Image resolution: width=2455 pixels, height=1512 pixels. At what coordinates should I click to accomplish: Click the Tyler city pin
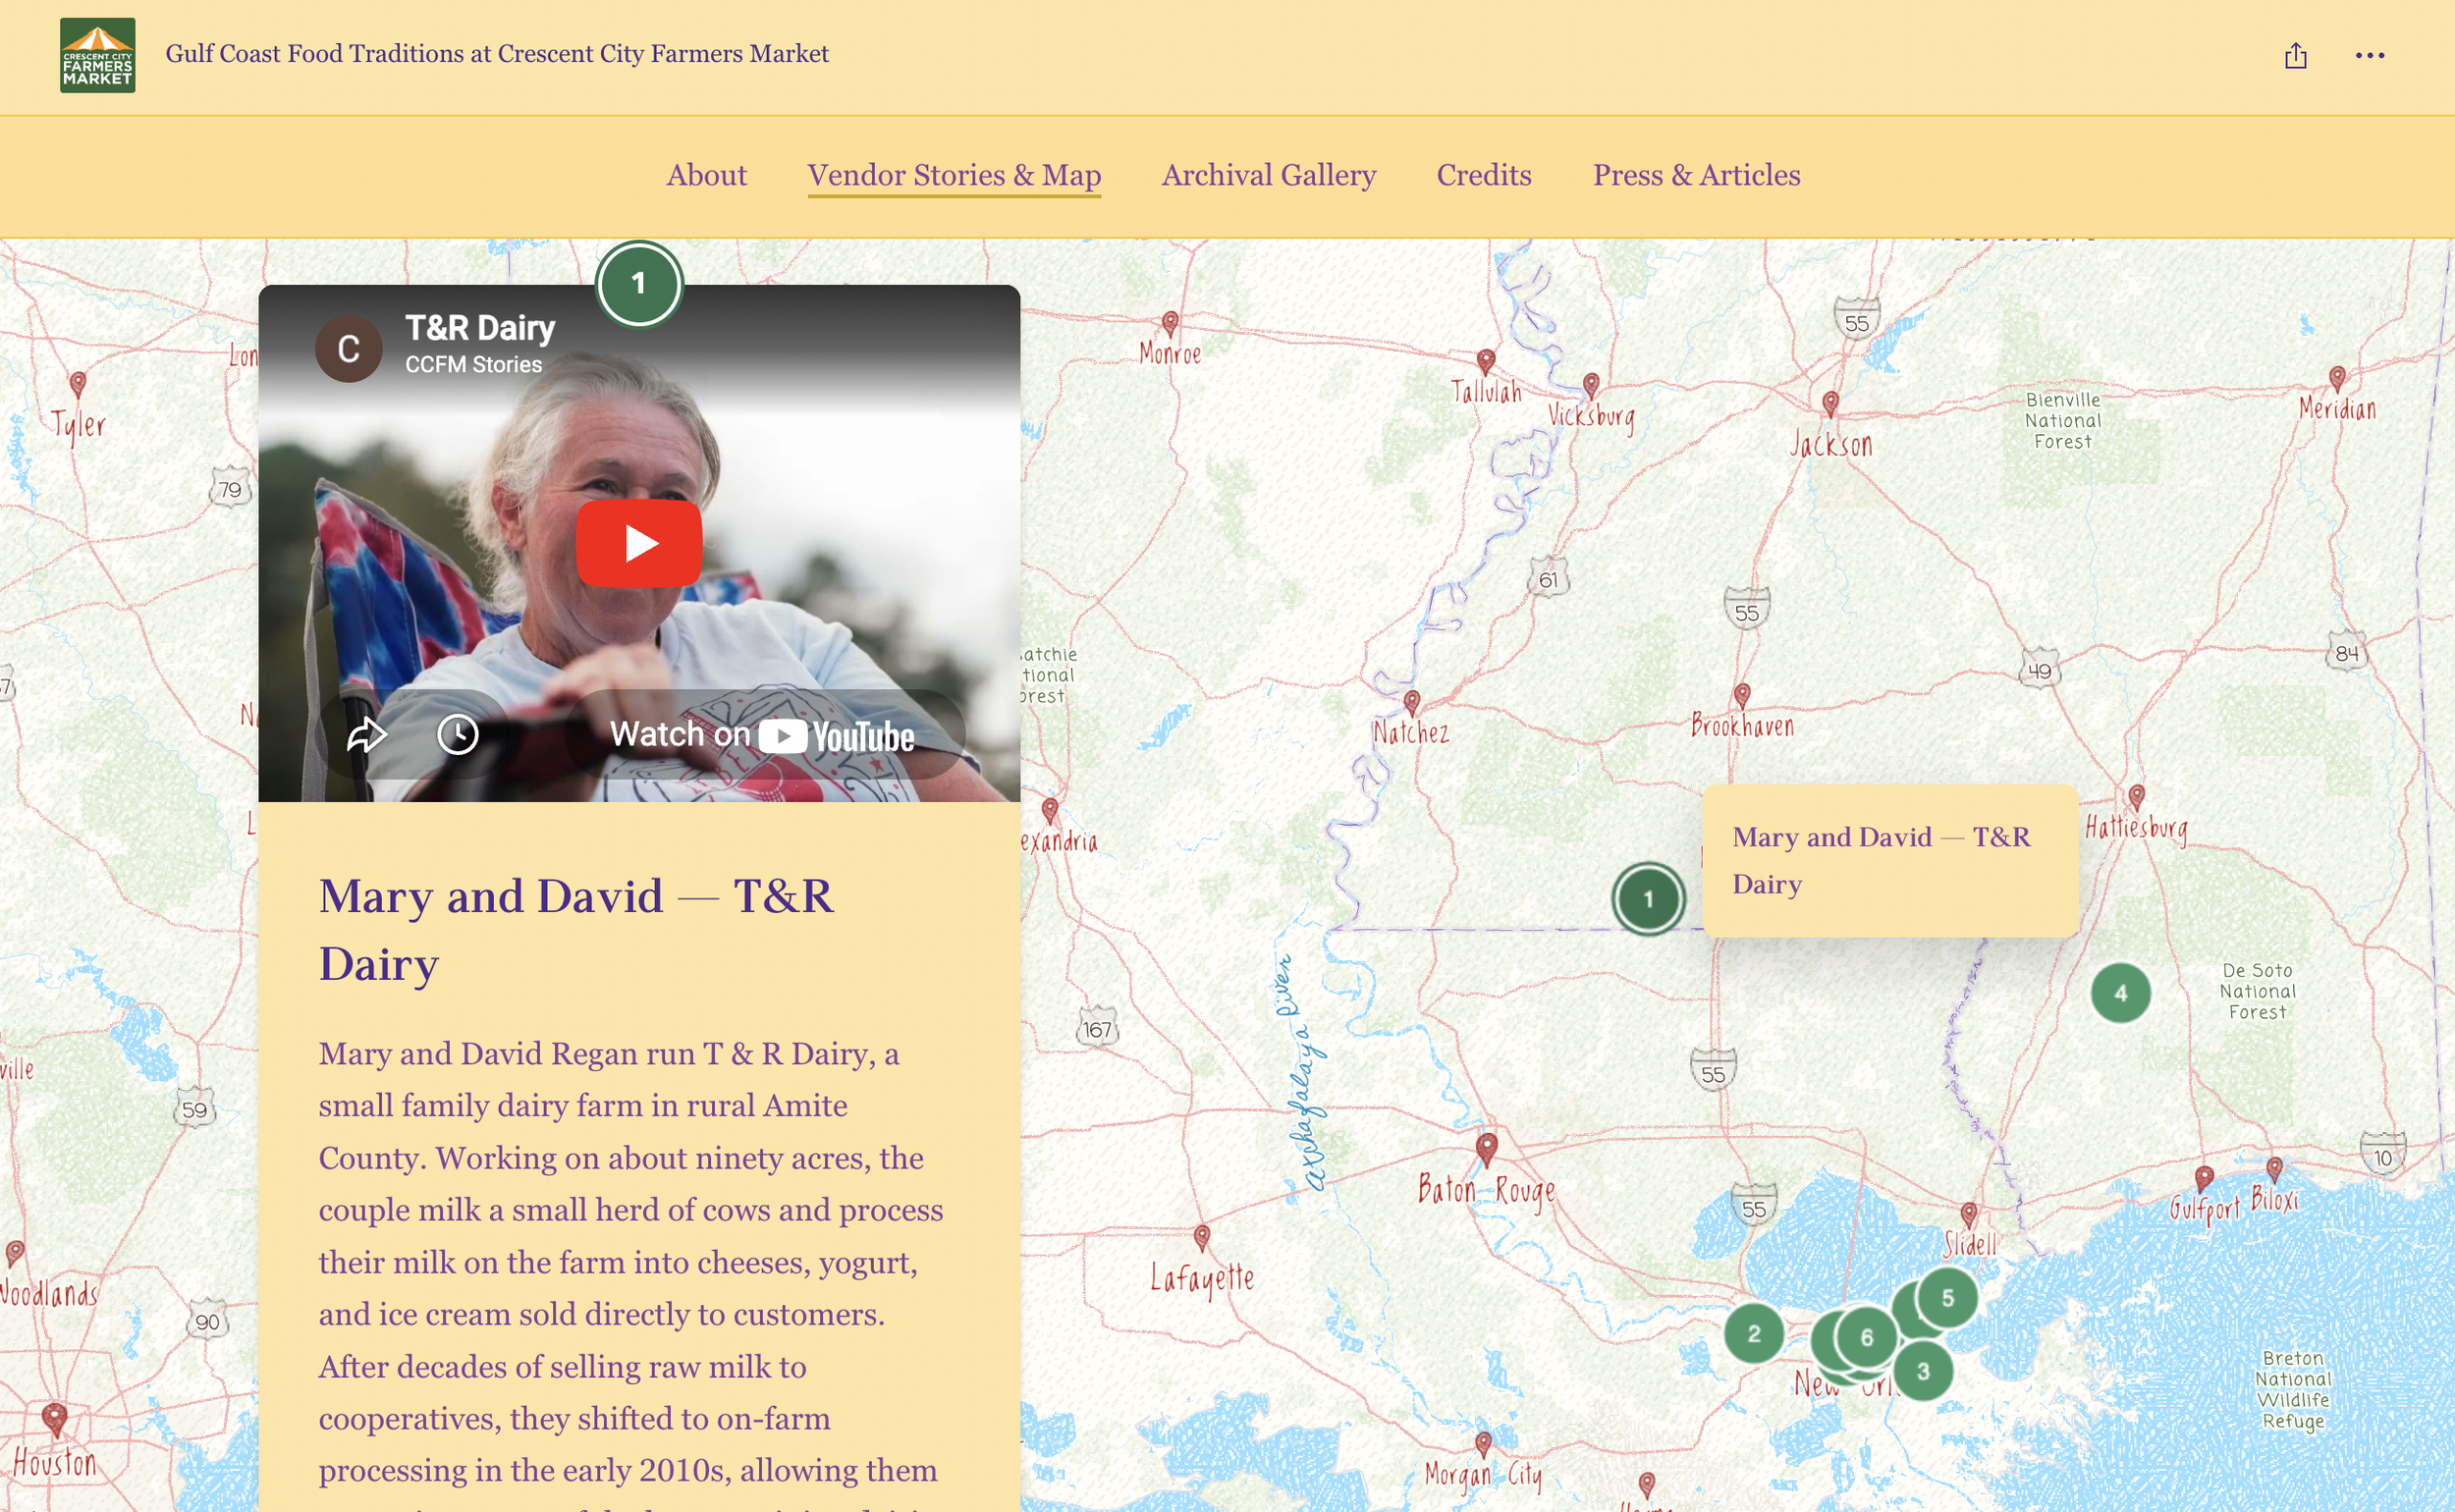(78, 383)
